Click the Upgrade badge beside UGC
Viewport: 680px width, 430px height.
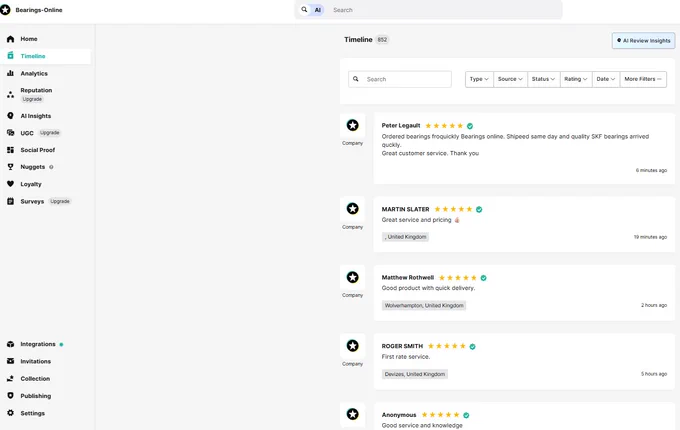coord(49,133)
